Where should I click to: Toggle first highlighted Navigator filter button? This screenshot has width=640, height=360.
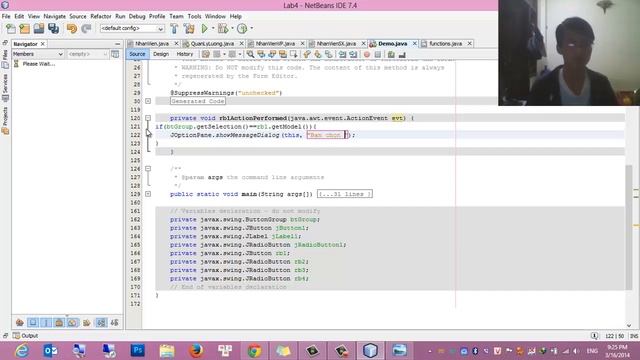click(33, 322)
